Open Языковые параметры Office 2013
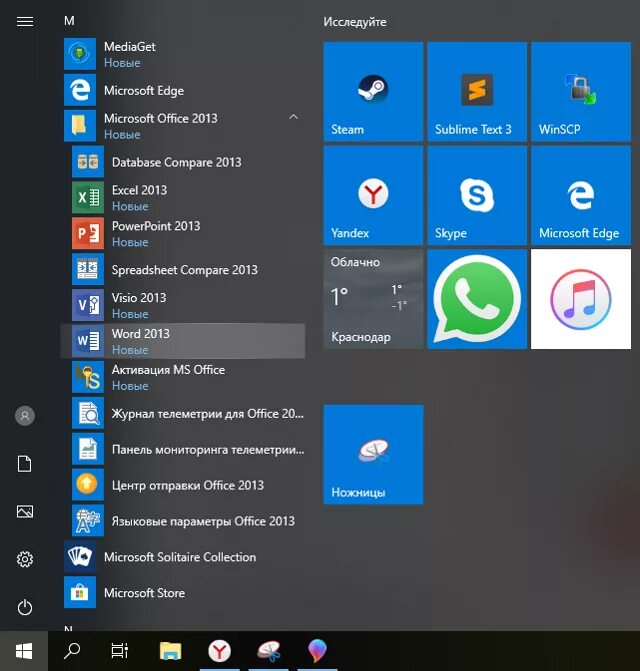This screenshot has height=671, width=640. 184,521
